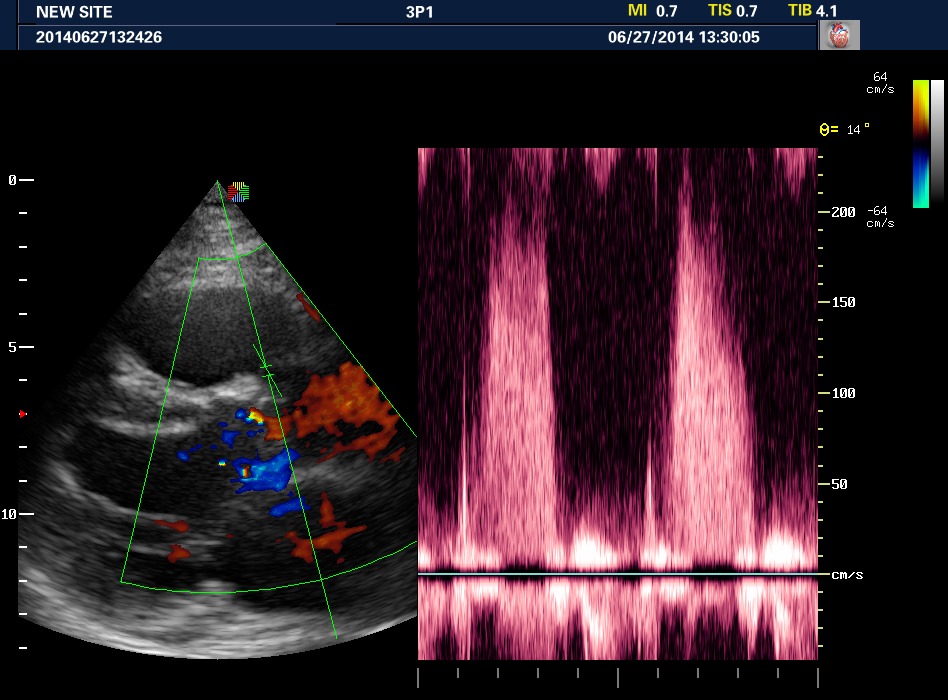
Task: Click the upper 64 cm/s velocity limit label
Action: pyautogui.click(x=881, y=82)
